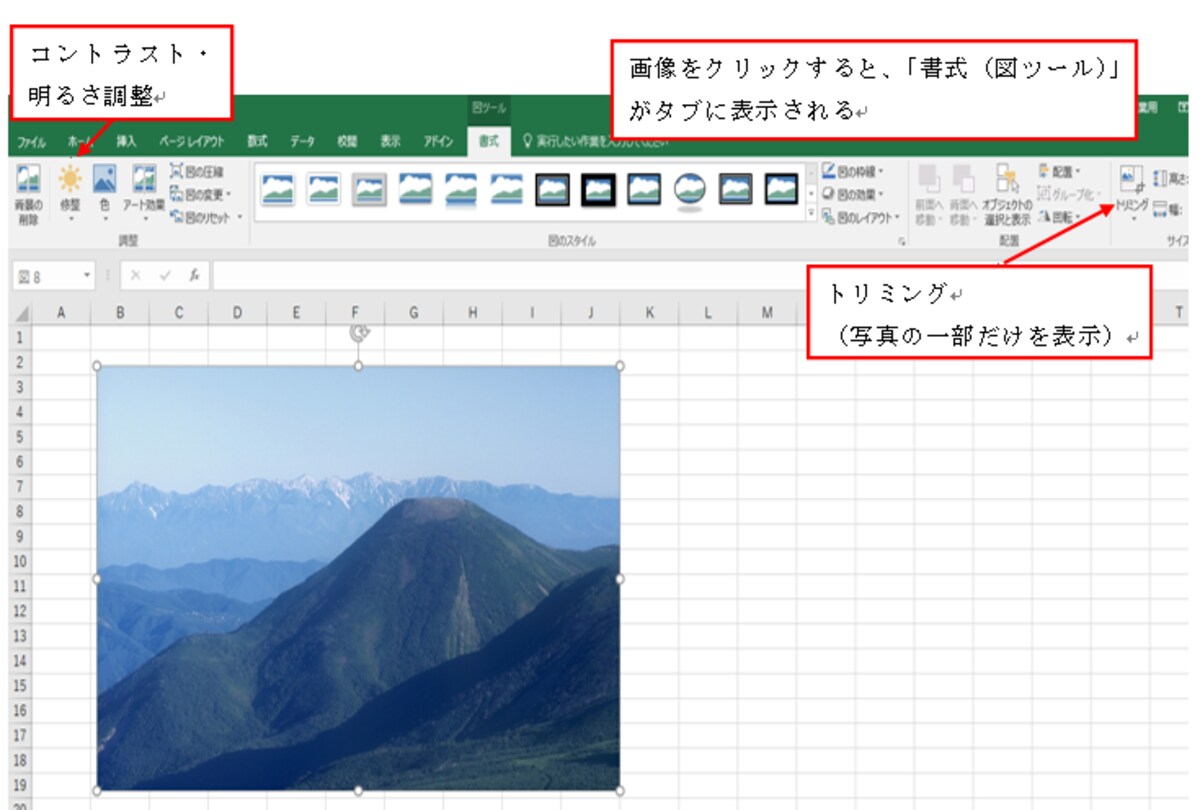This screenshot has height=810, width=1200.
Task: Open オブジェクトの選択と表示 selection pane
Action: click(1006, 196)
